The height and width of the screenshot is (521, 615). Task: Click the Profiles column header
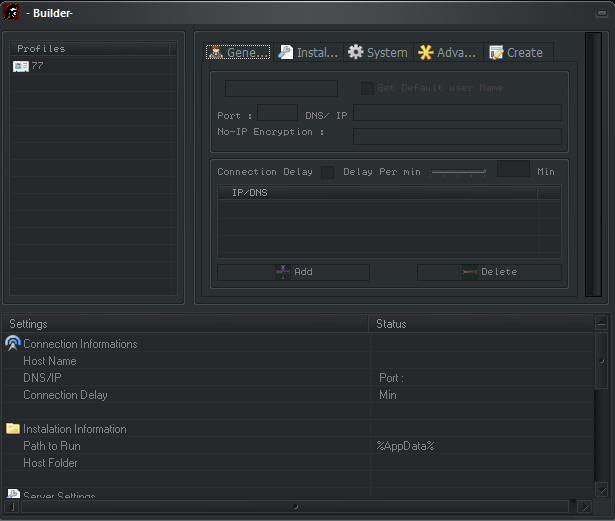click(x=90, y=49)
